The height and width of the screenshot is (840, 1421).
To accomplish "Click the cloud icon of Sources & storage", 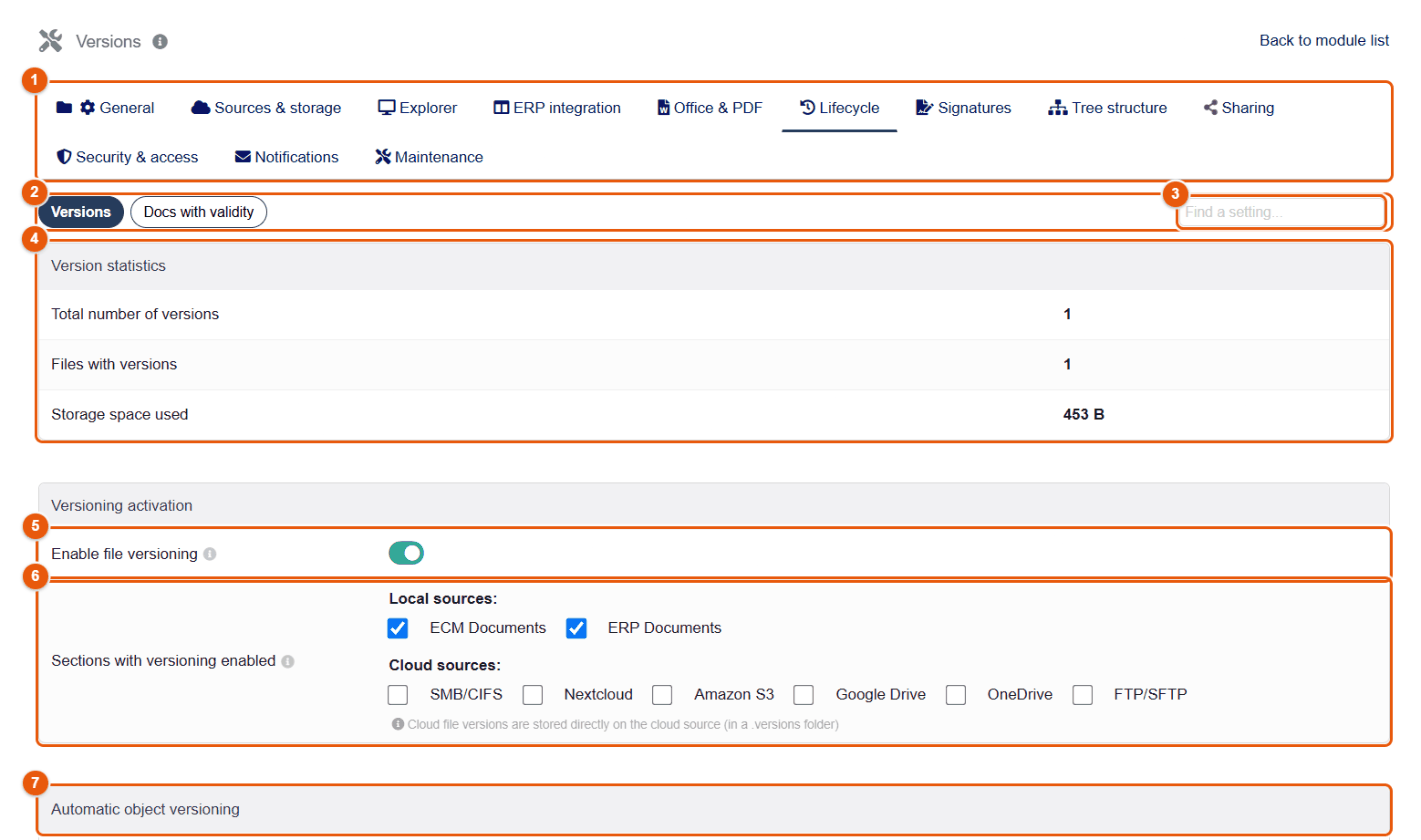I will click(x=200, y=108).
